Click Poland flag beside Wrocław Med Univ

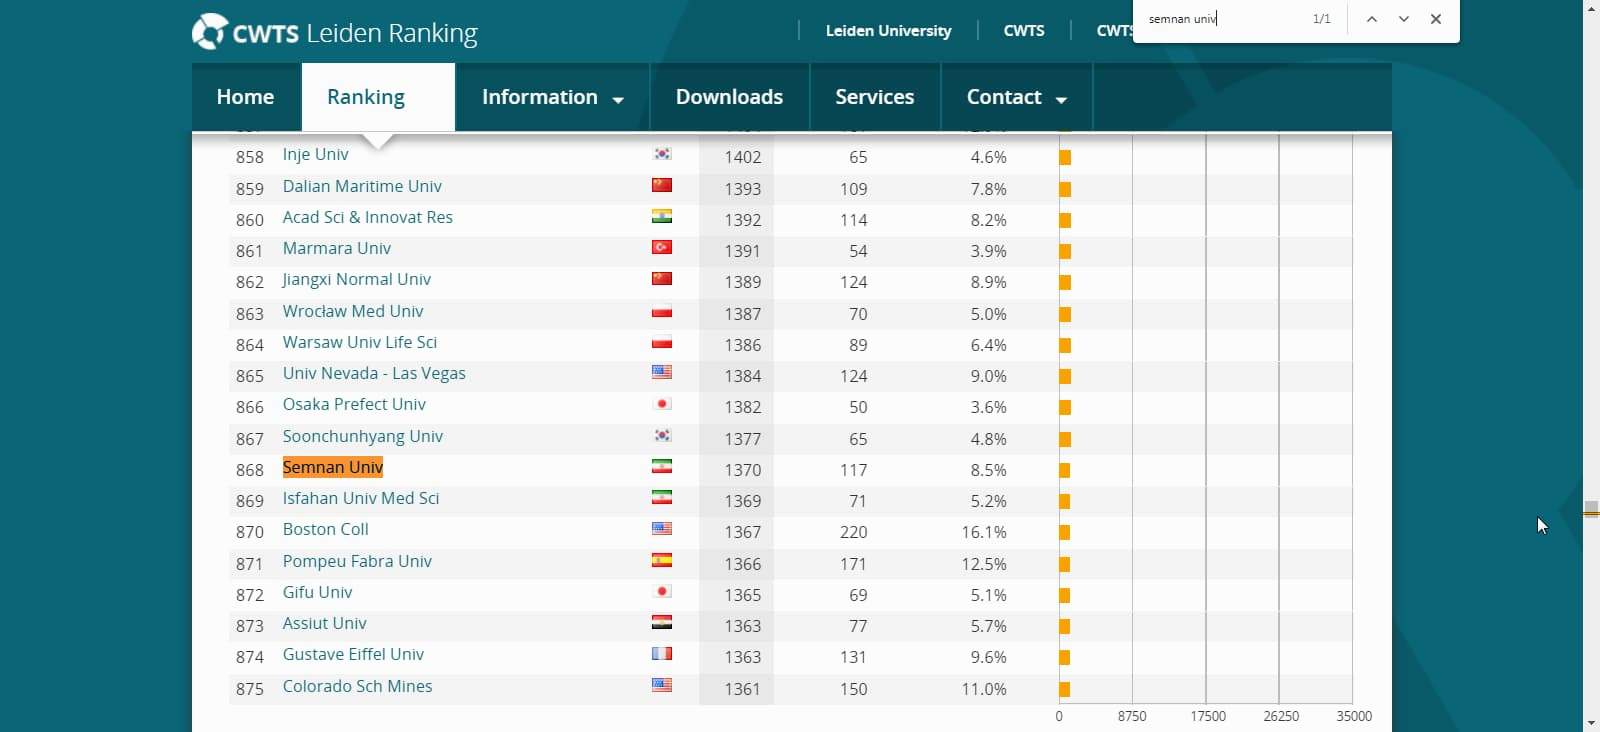point(662,311)
